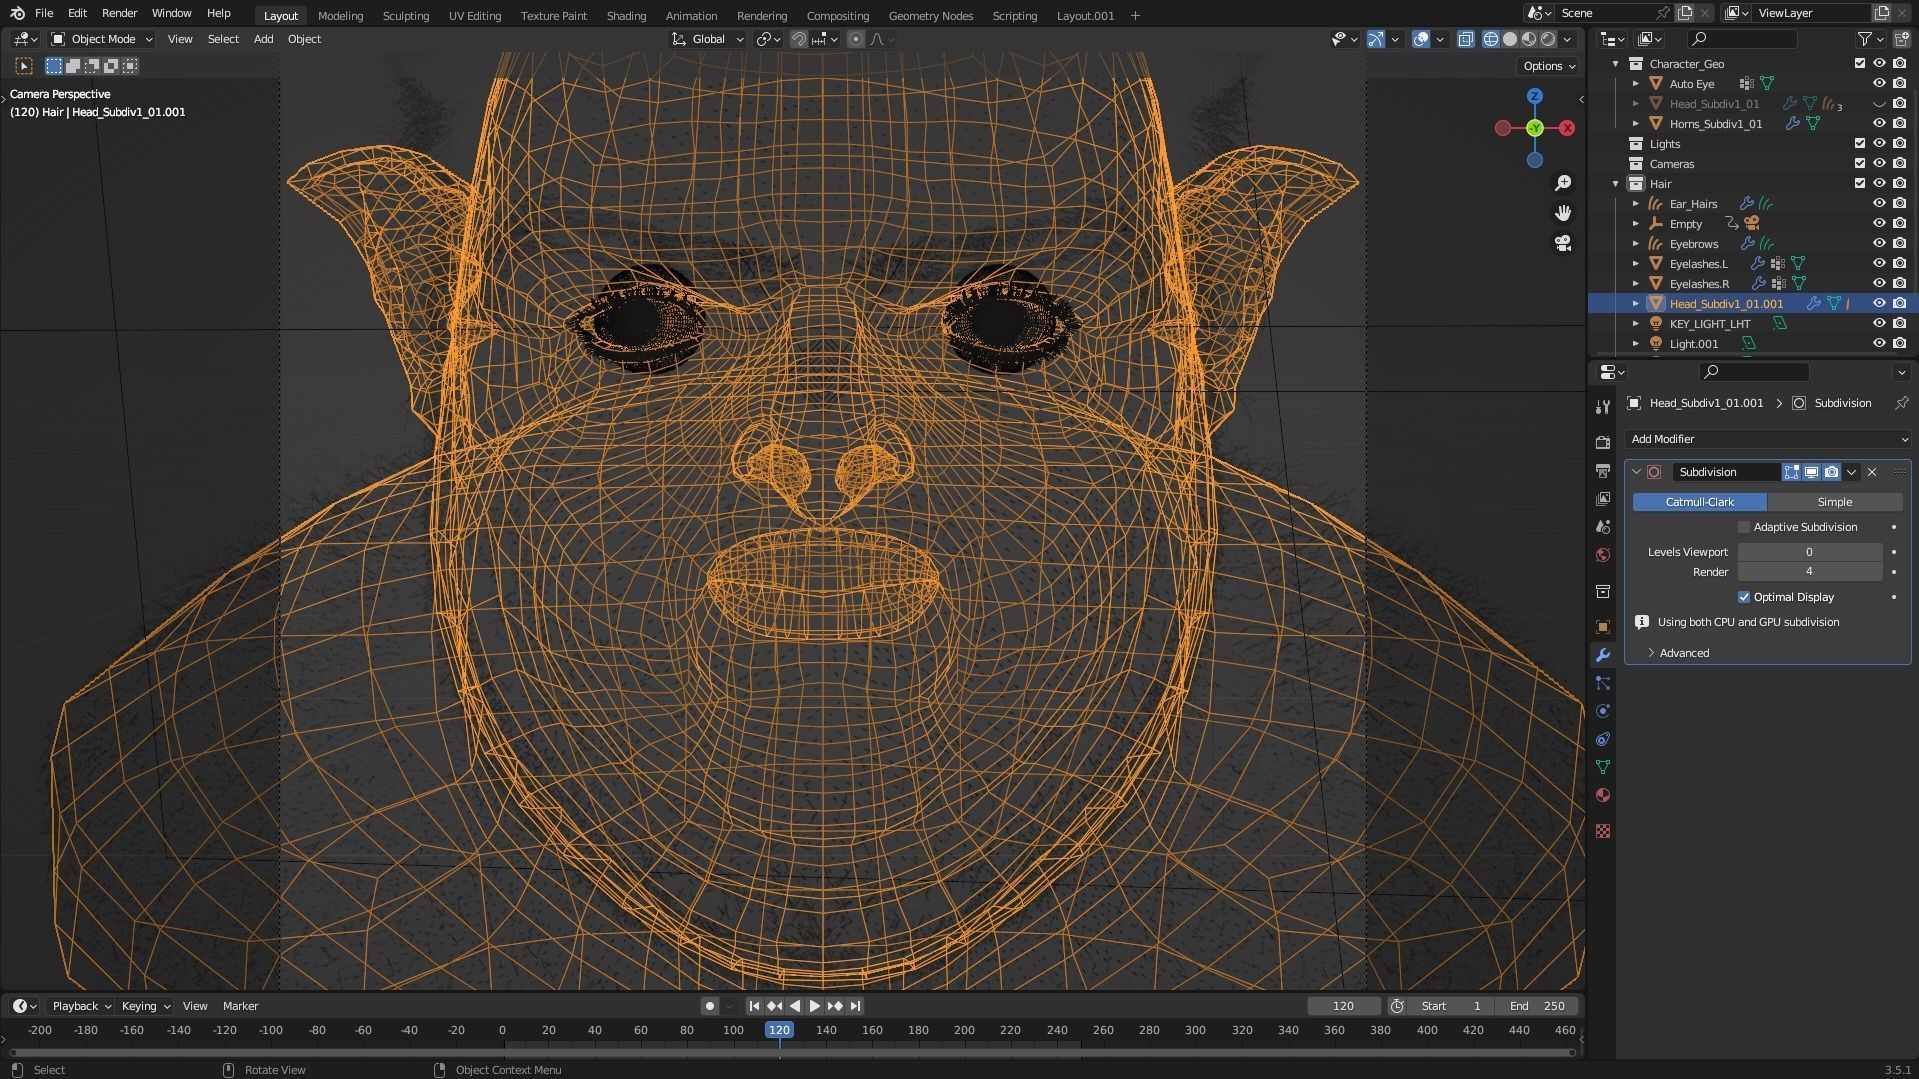
Task: Exclude the Lights collection via checkbox
Action: pyautogui.click(x=1860, y=143)
